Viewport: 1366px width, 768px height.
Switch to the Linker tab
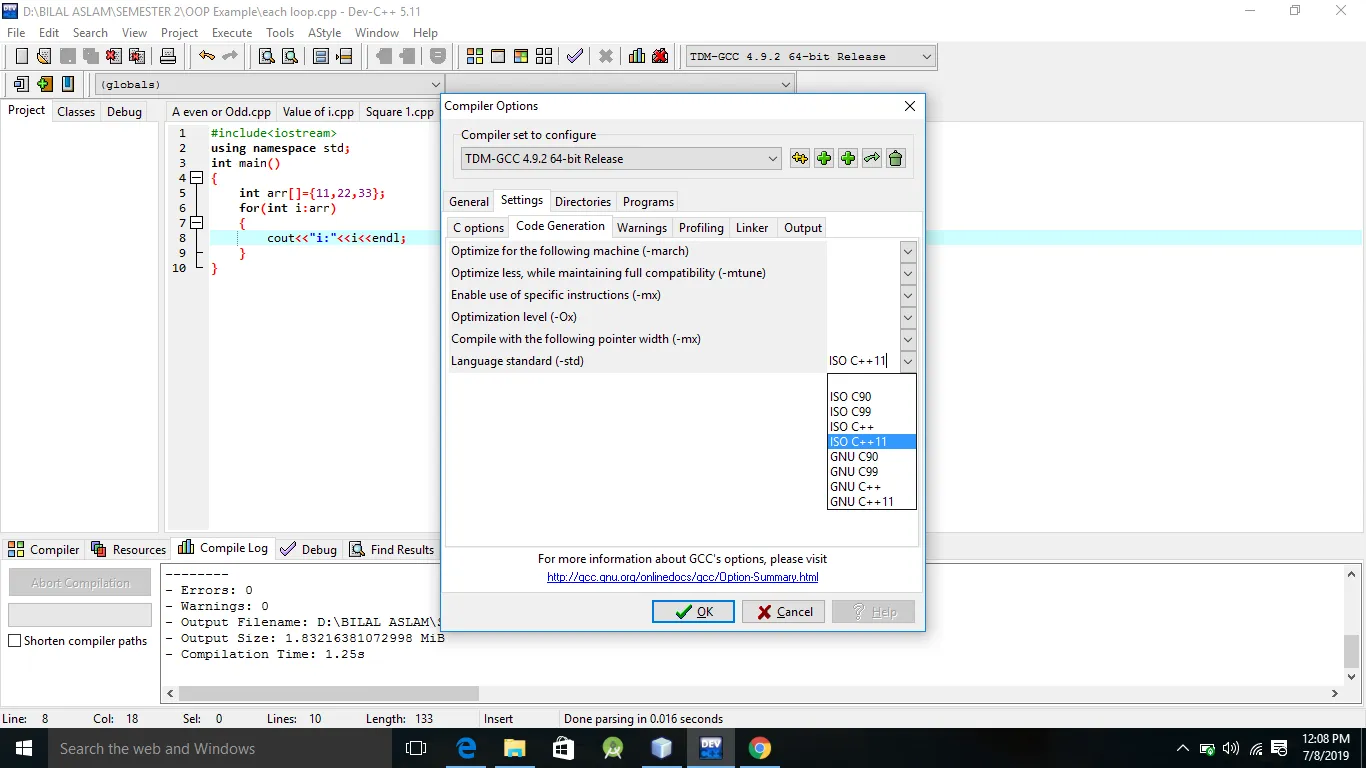click(752, 228)
